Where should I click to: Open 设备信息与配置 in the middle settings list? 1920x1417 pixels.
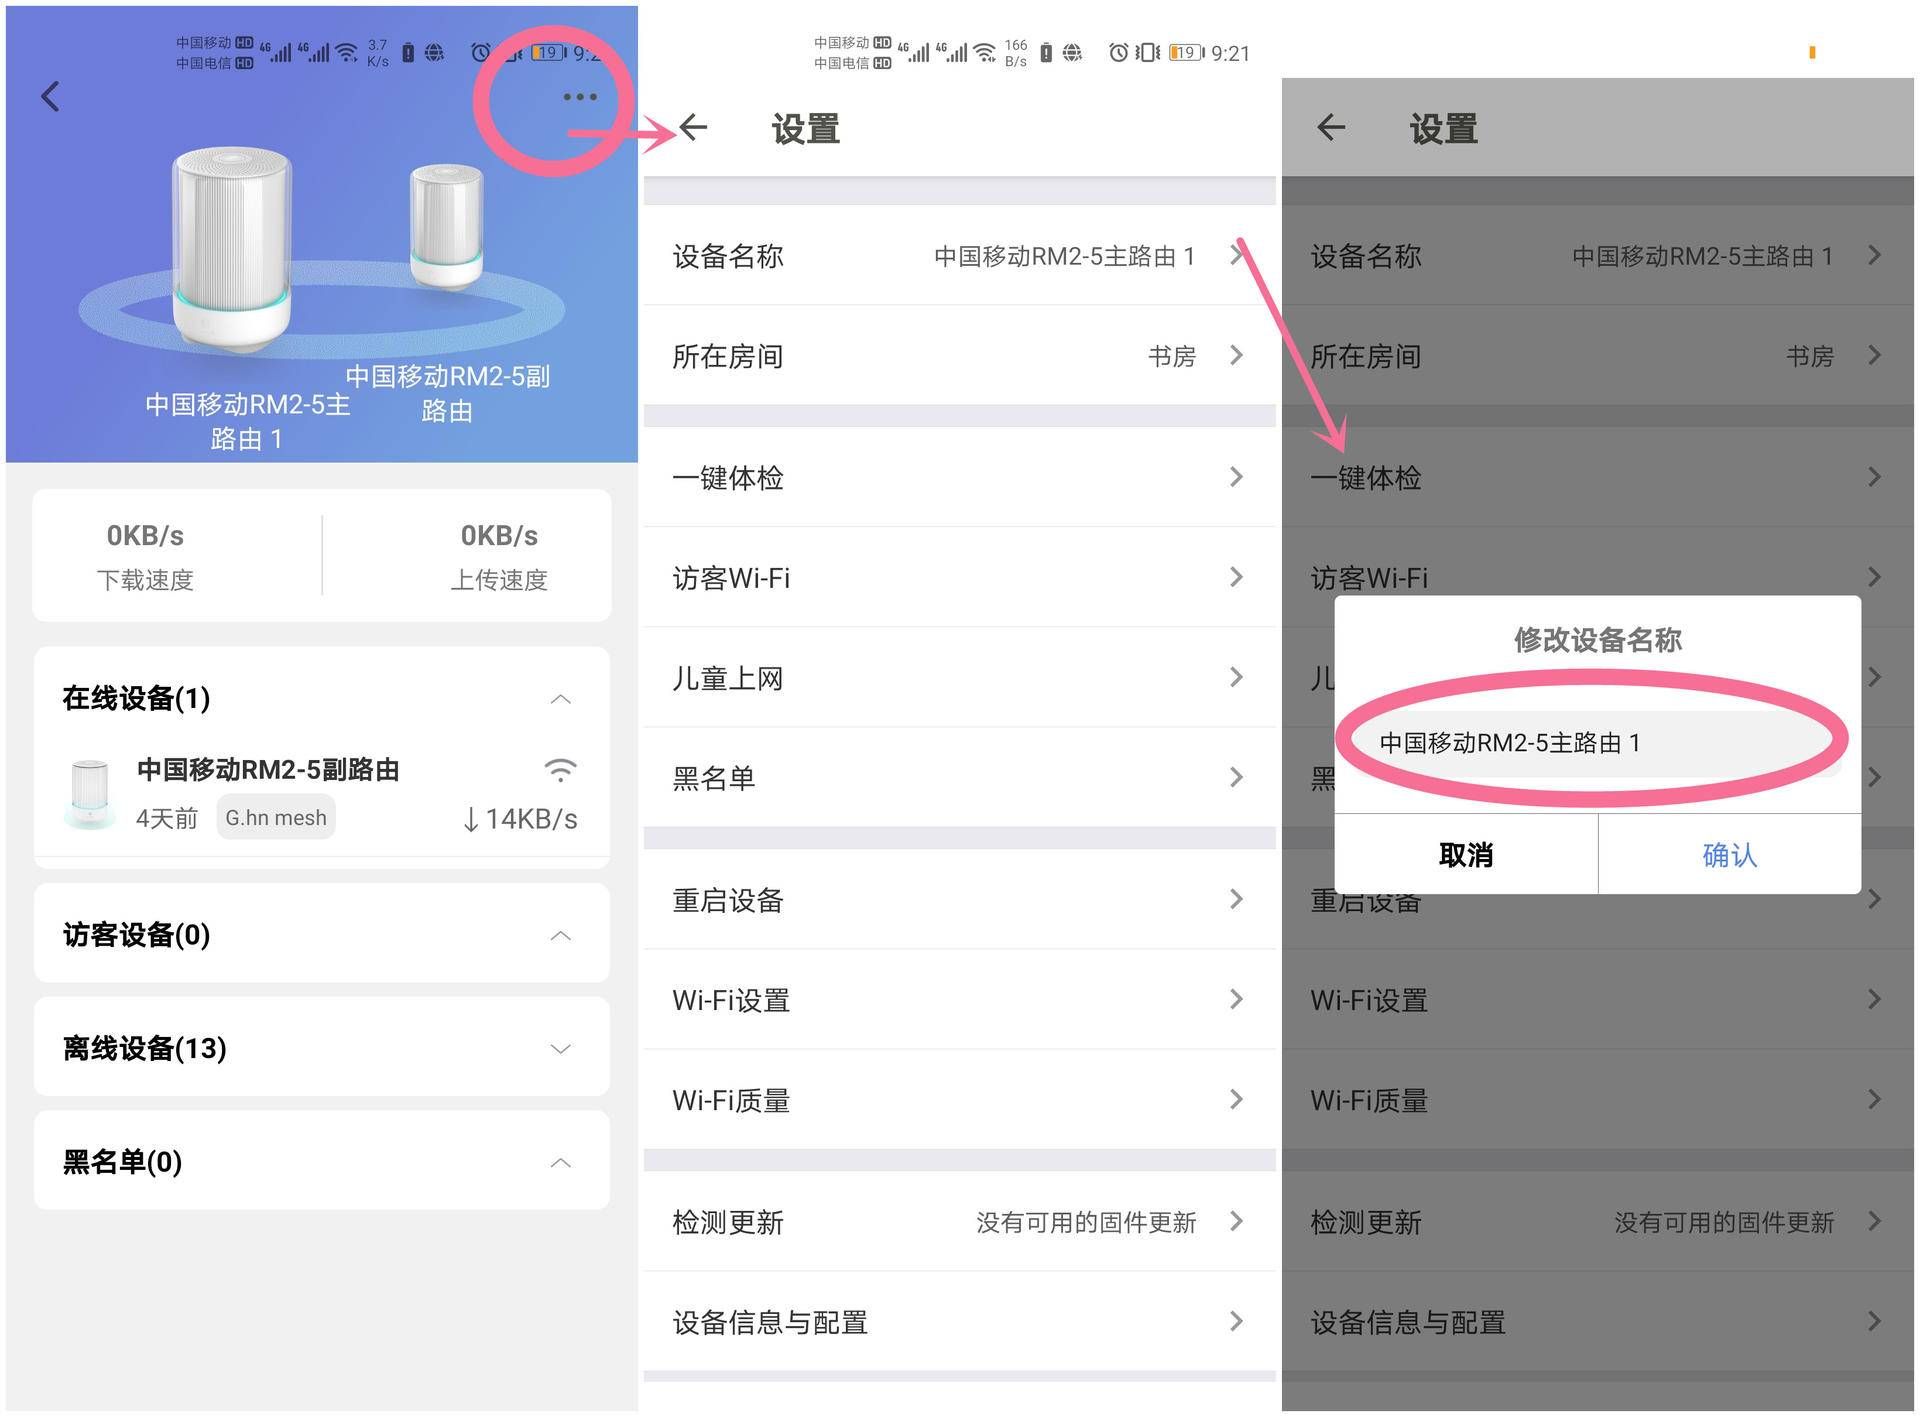click(960, 1321)
